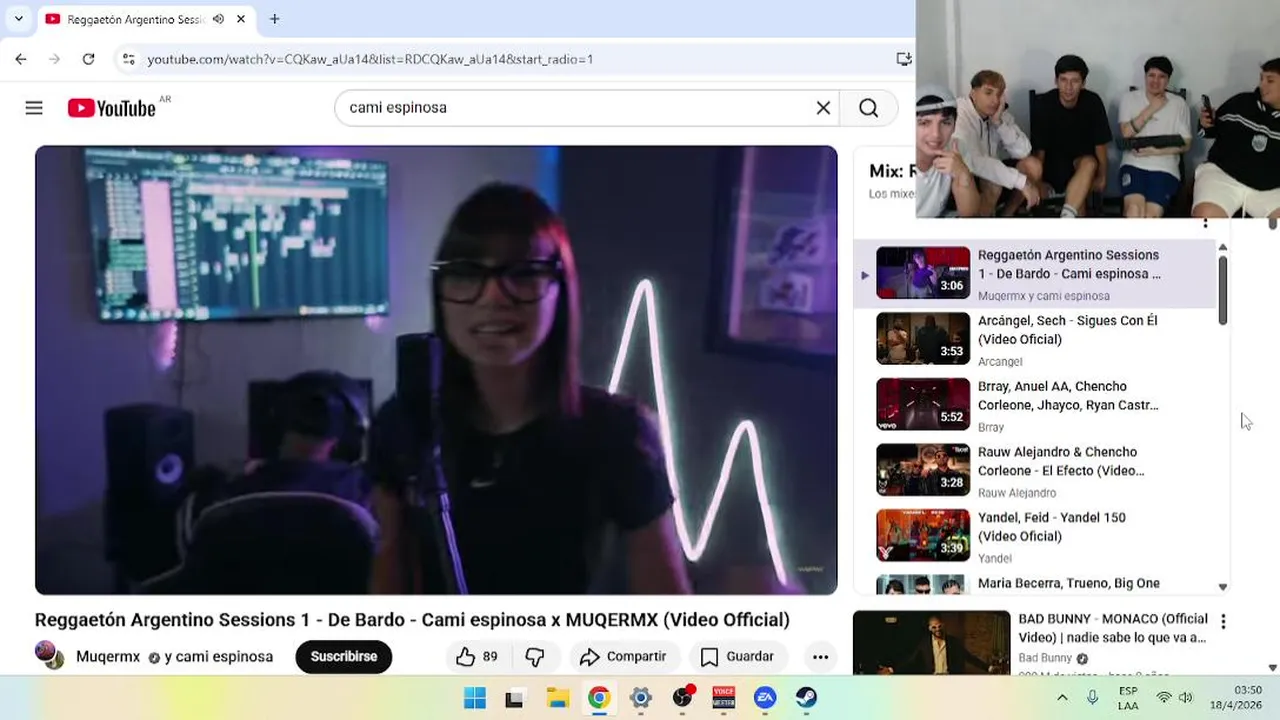Mute the tab via speaker icon

tap(218, 19)
